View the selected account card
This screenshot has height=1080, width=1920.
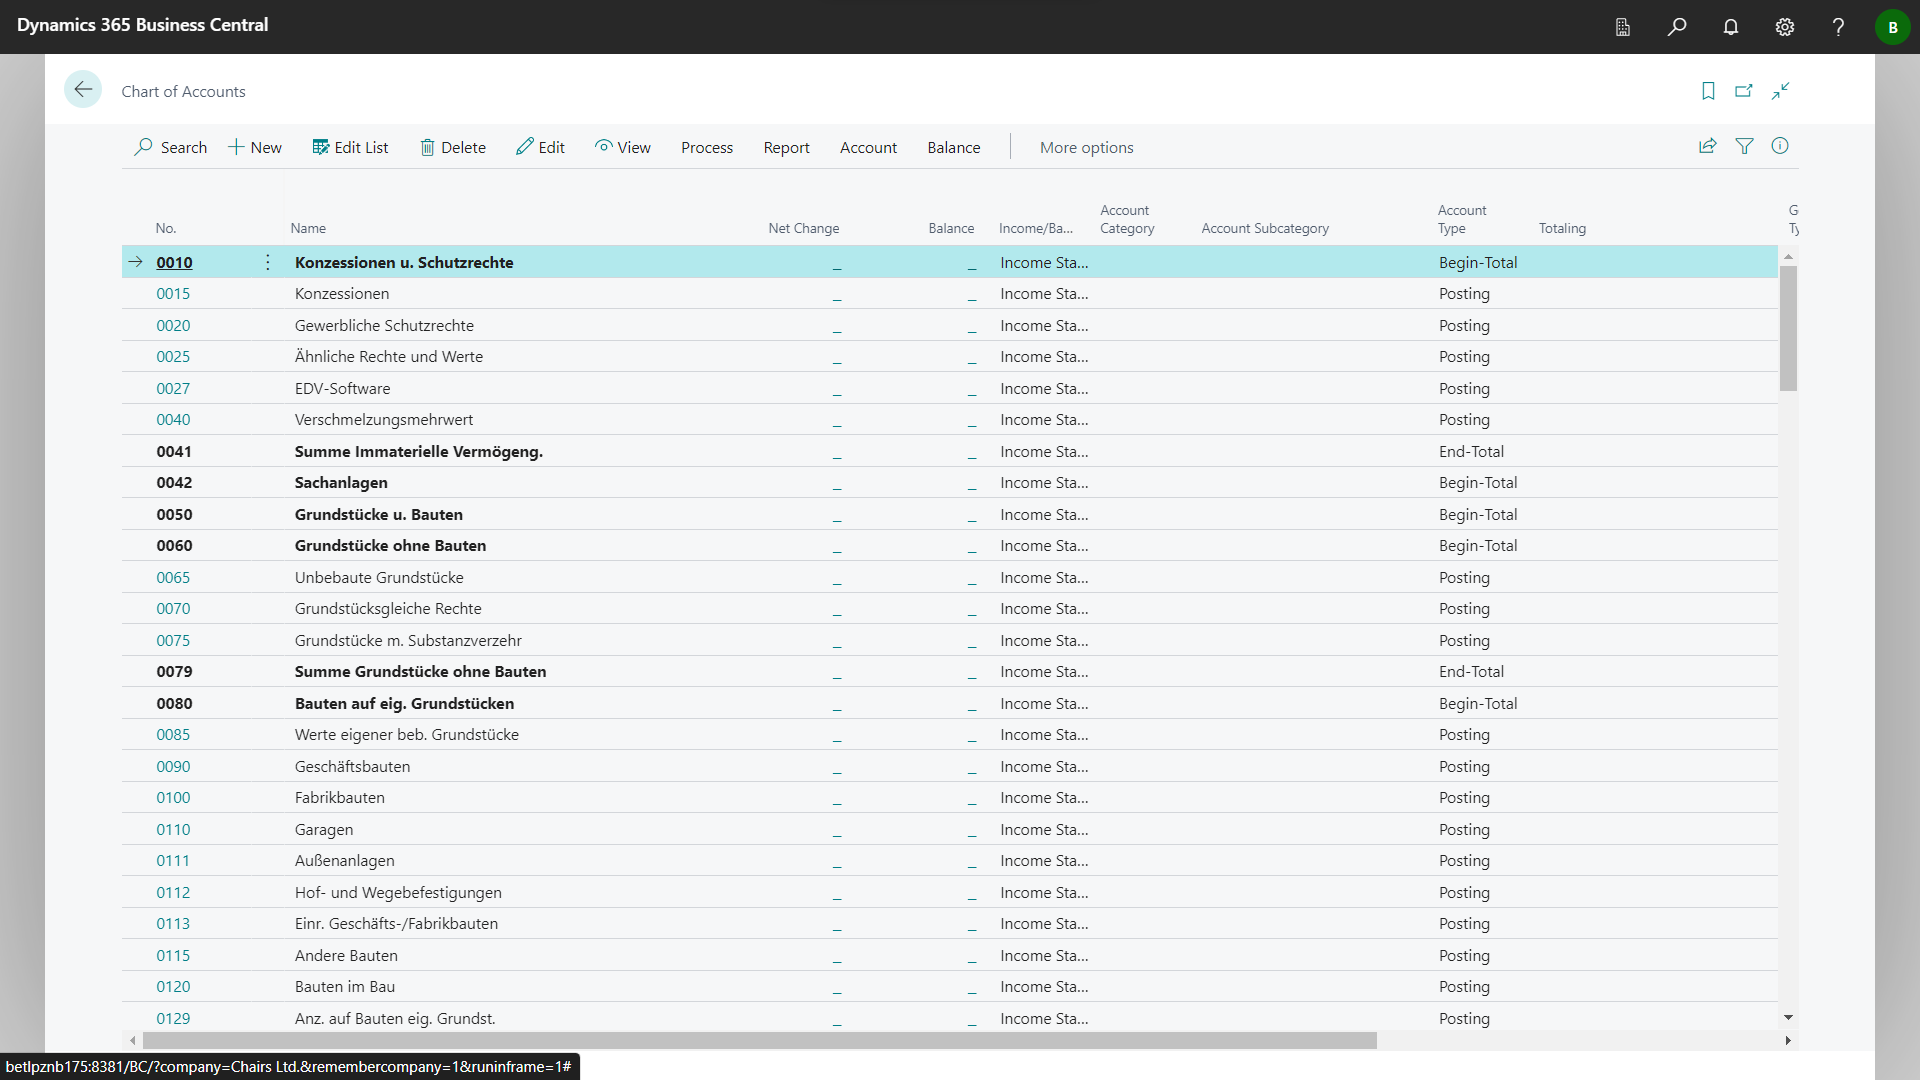[622, 147]
